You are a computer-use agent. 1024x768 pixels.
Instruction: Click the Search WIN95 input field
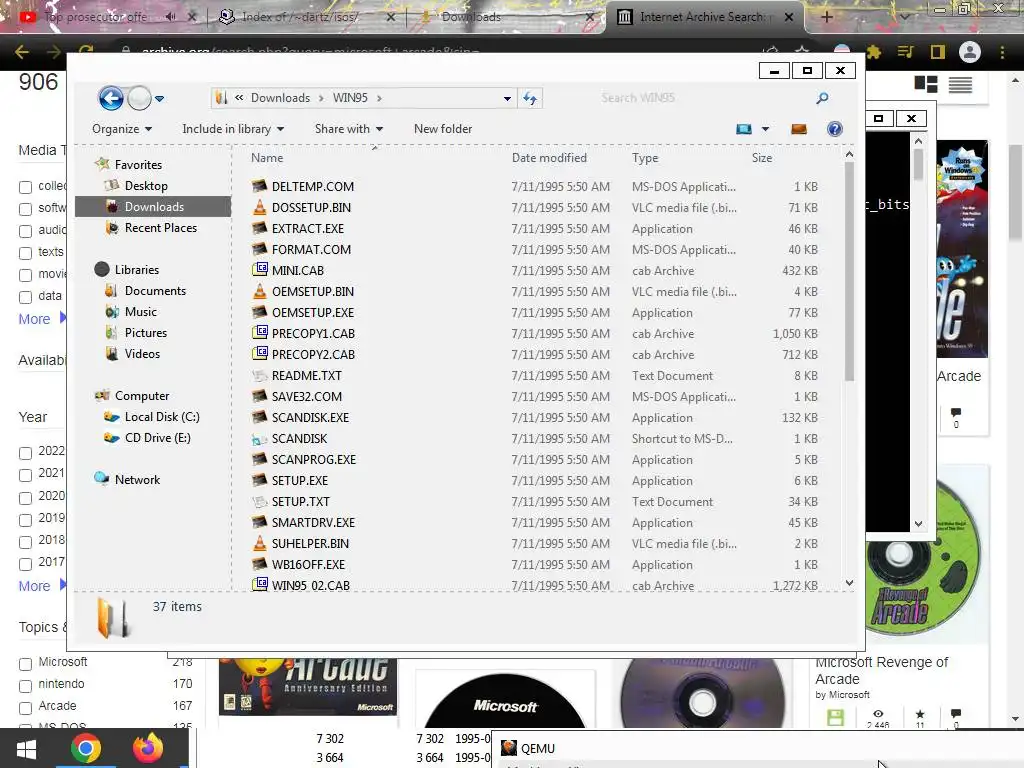(x=702, y=98)
